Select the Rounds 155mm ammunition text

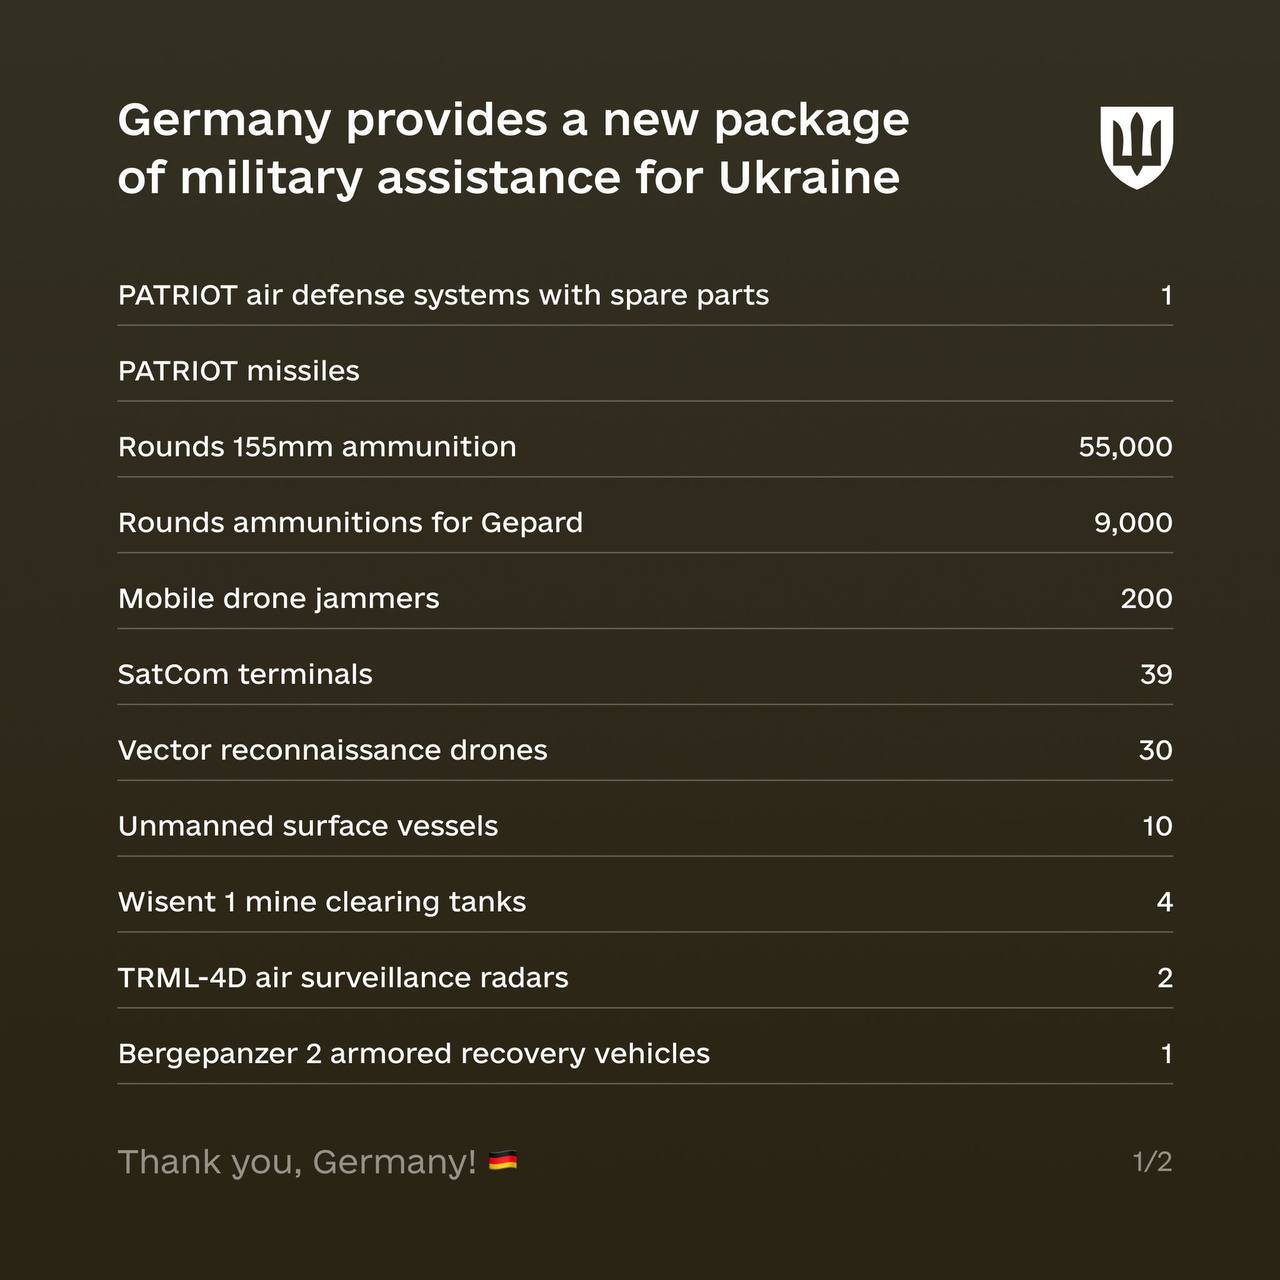pos(317,446)
